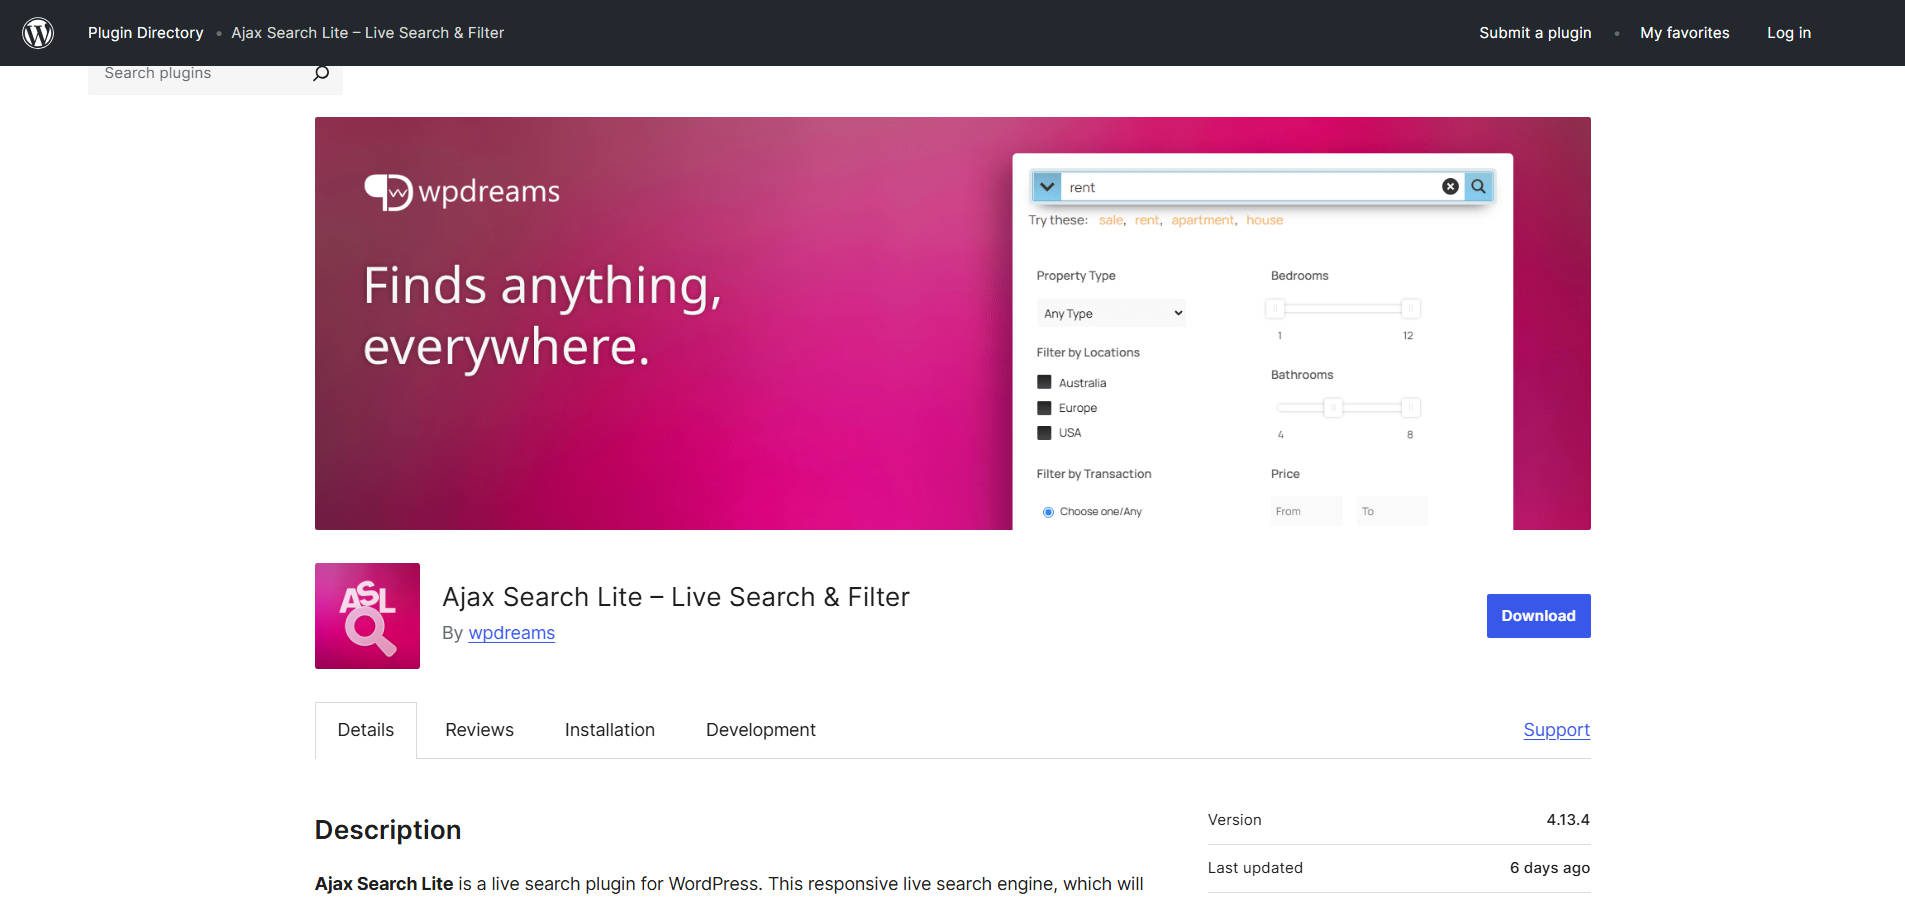Screen dimensions: 1905x901
Task: Switch to the Reviews tab
Action: pyautogui.click(x=479, y=729)
